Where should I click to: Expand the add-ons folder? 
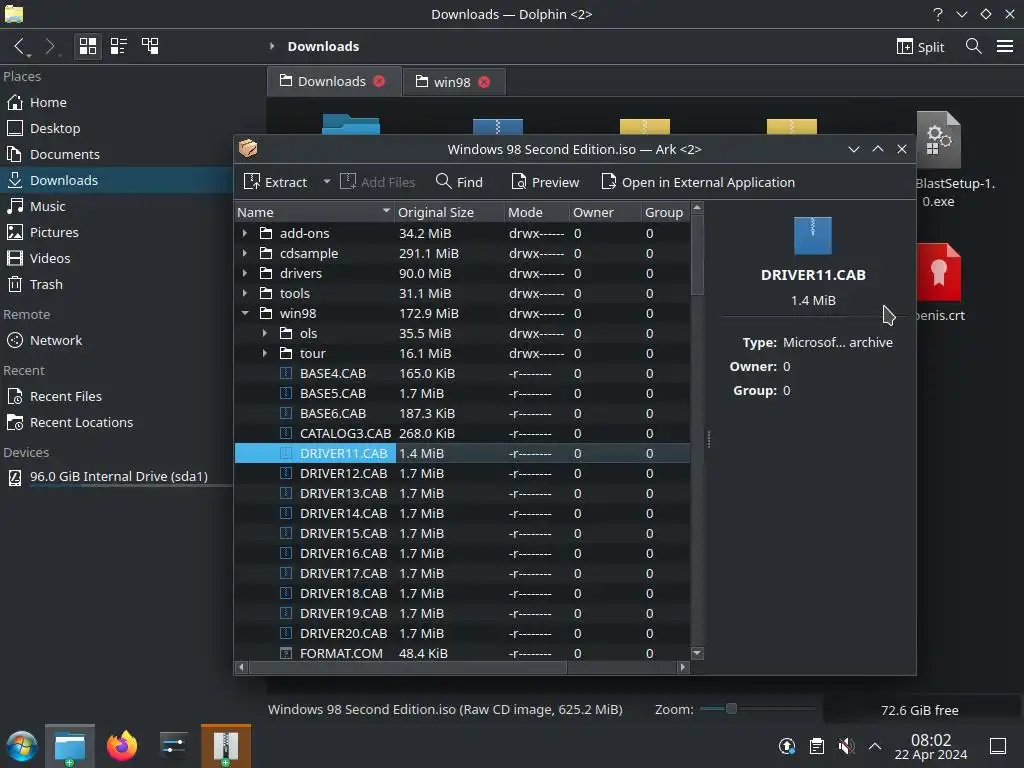[x=245, y=233]
